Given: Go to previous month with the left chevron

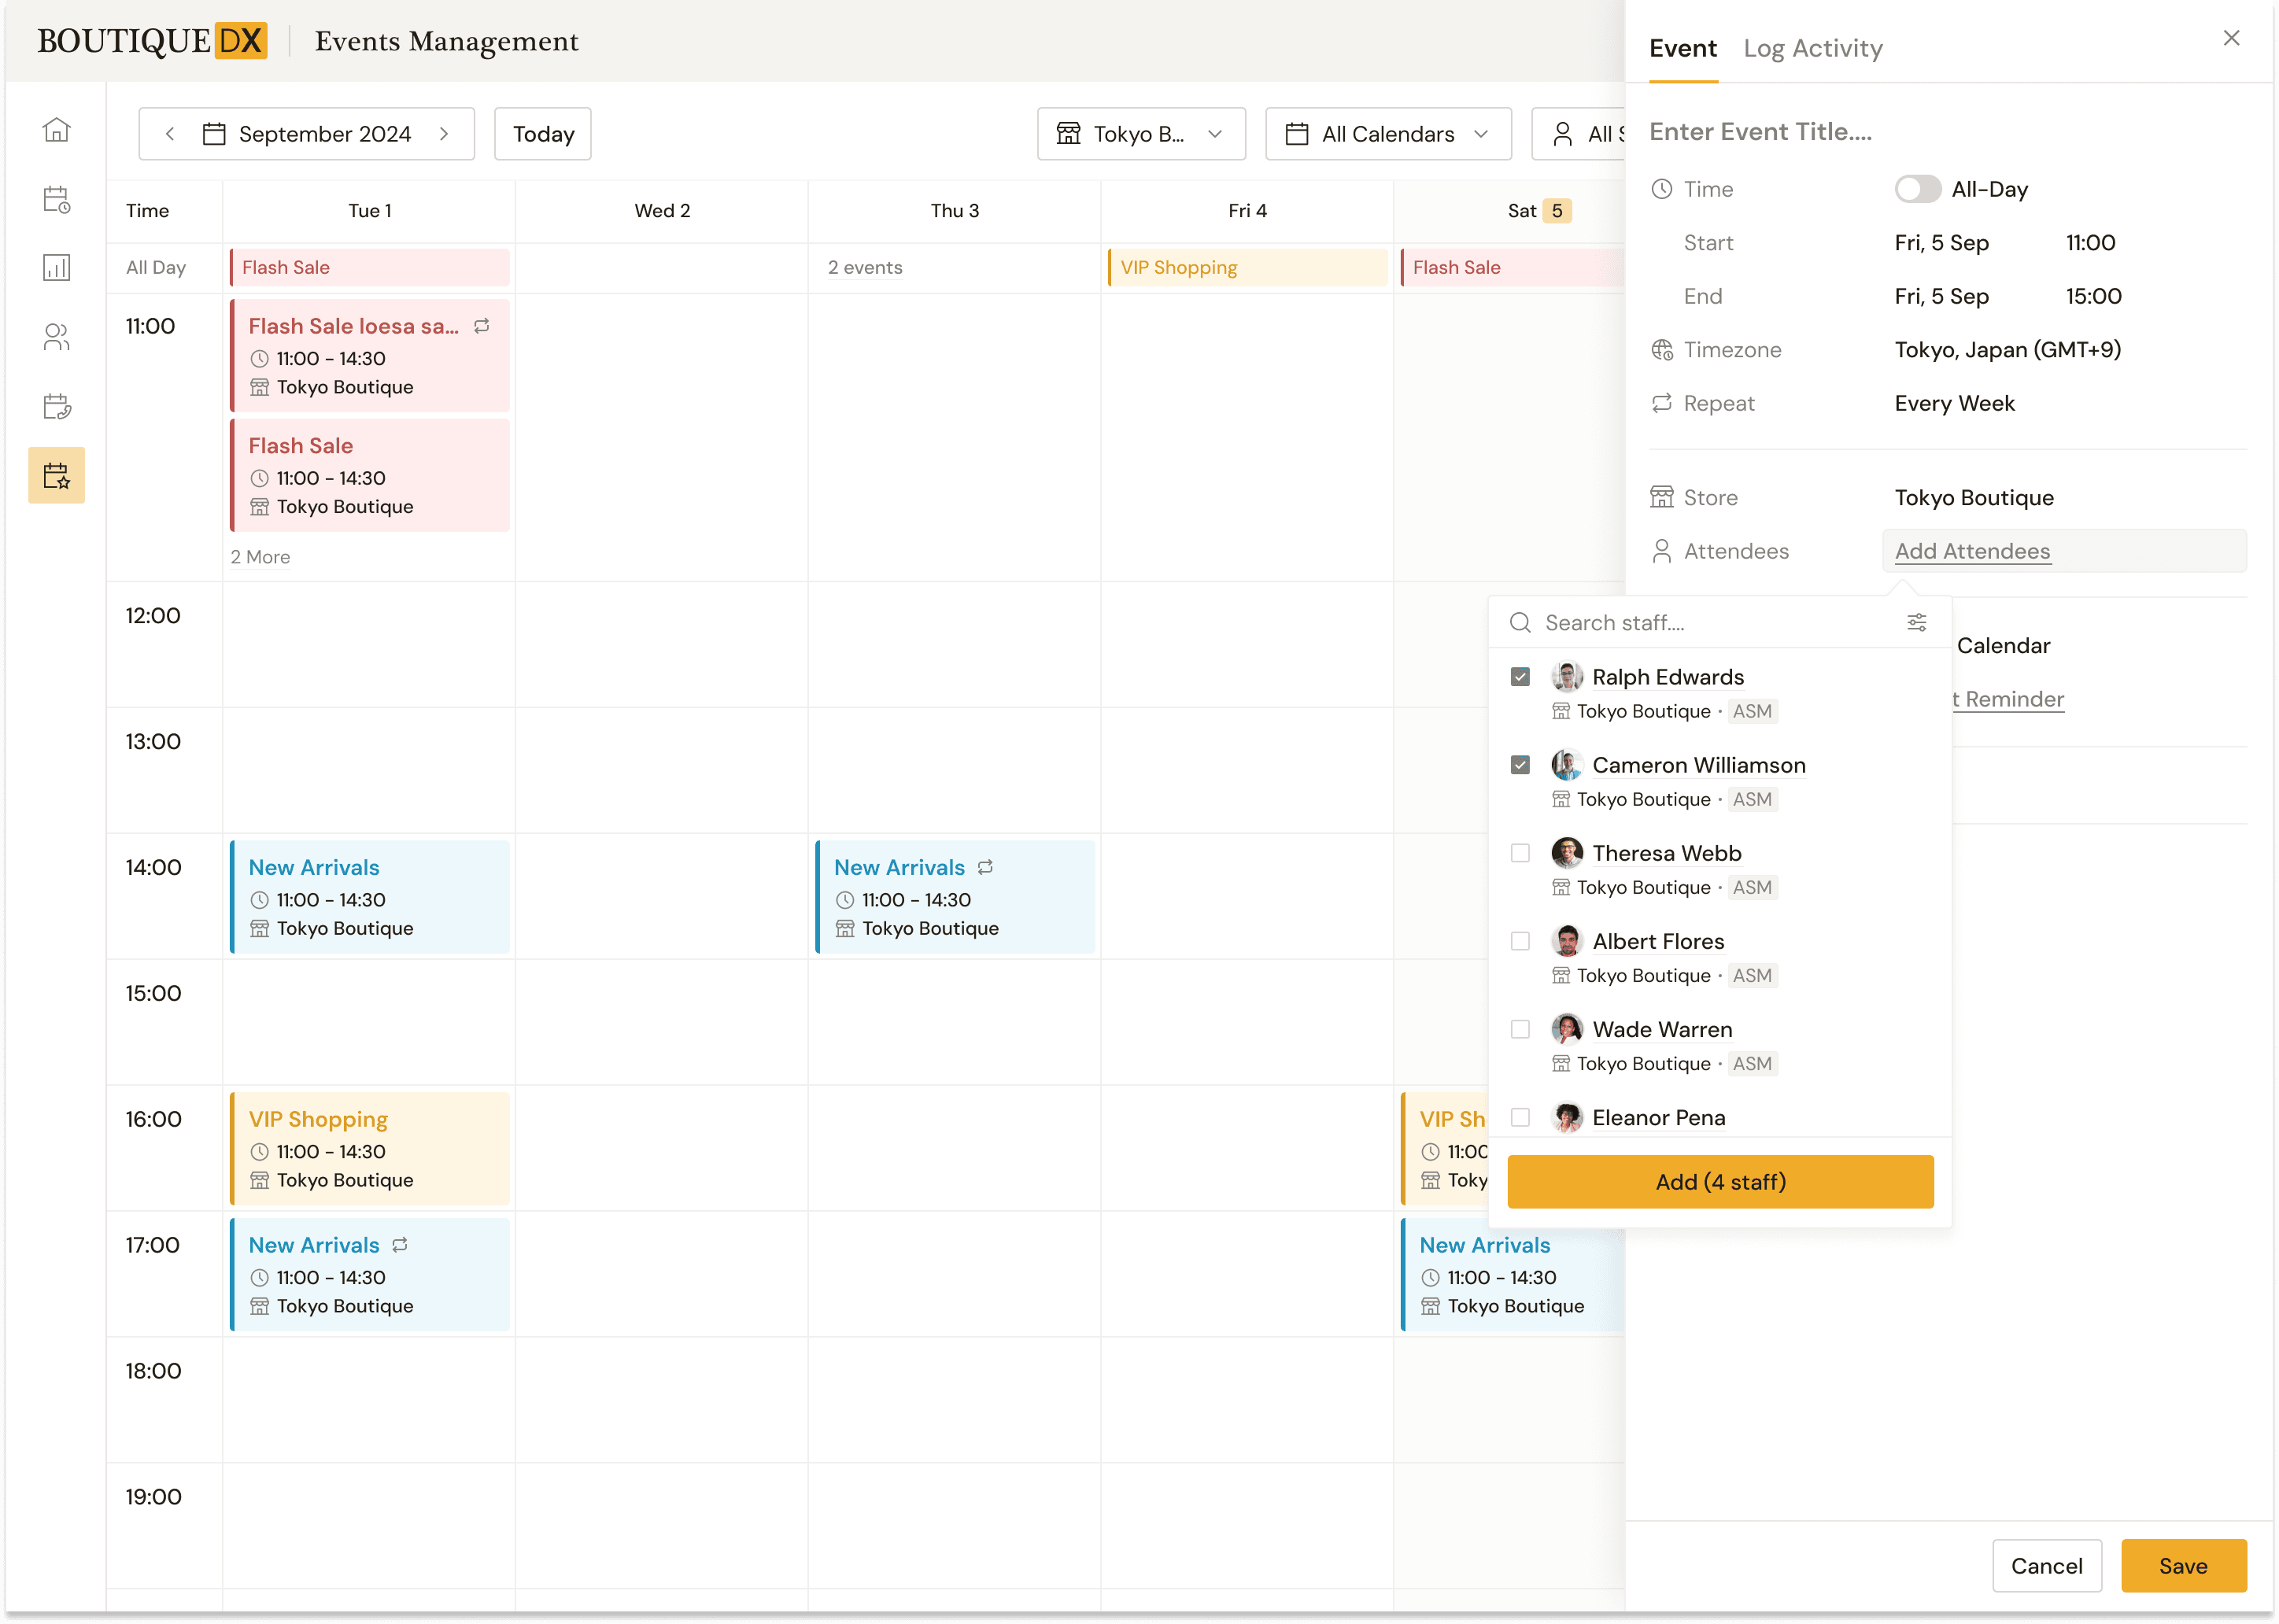Looking at the screenshot, I should pyautogui.click(x=170, y=134).
